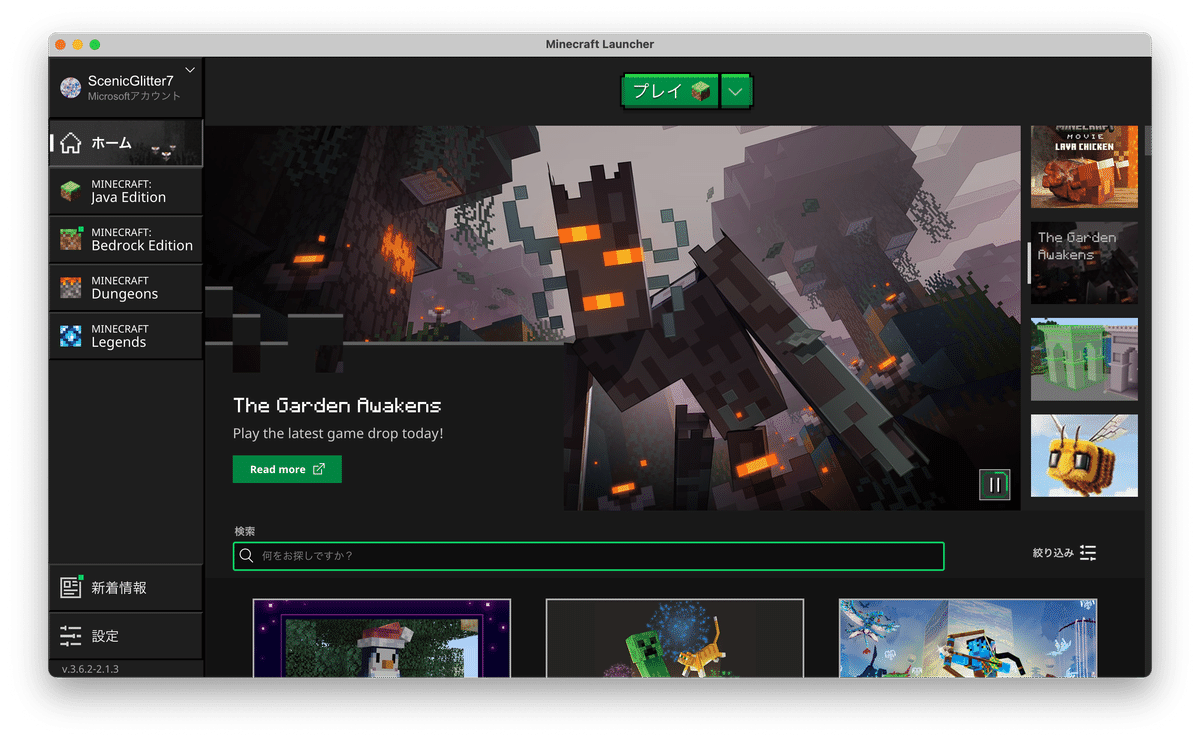Click the house icon beside ホーム
This screenshot has height=741, width=1200.
(70, 143)
